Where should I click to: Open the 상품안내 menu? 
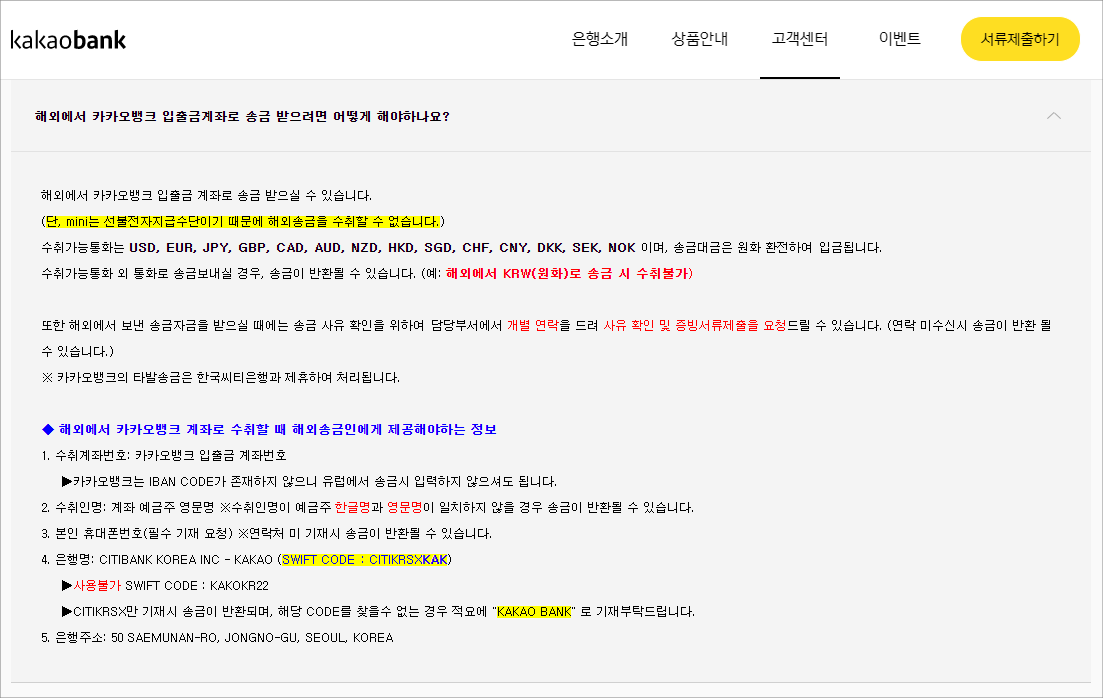point(699,39)
